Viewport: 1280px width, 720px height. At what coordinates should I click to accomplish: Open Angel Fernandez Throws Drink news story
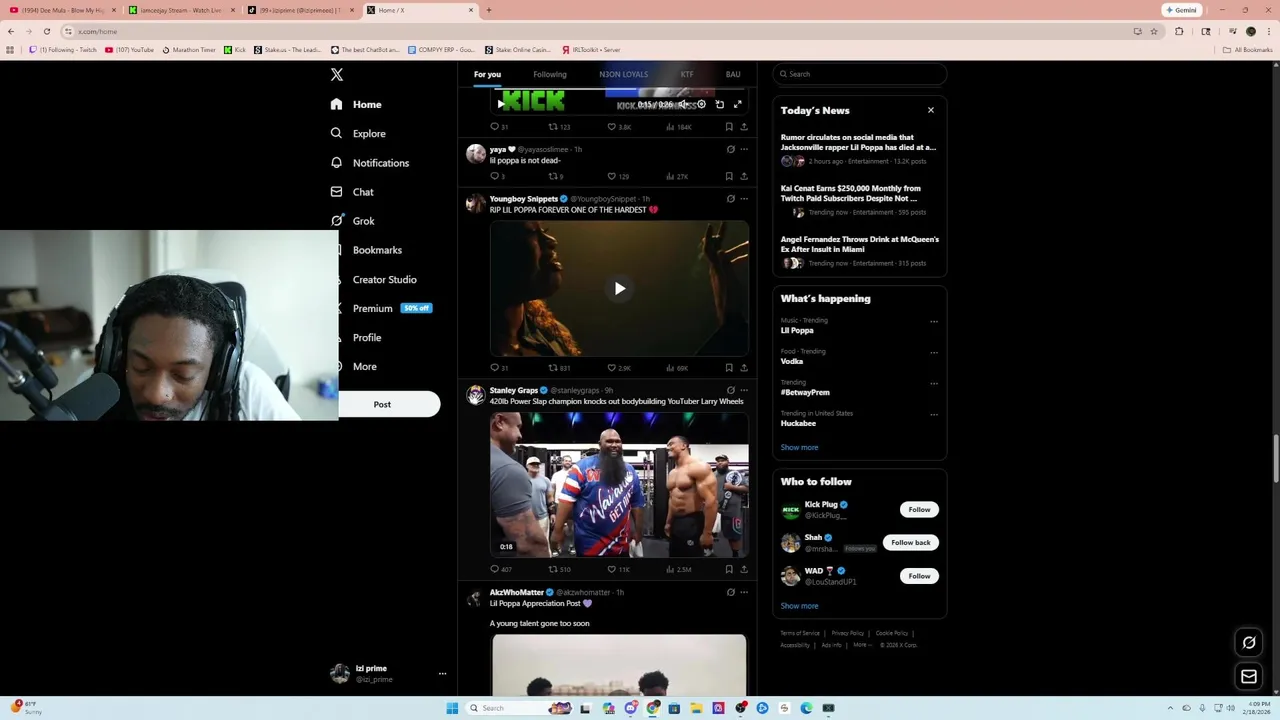(x=859, y=251)
